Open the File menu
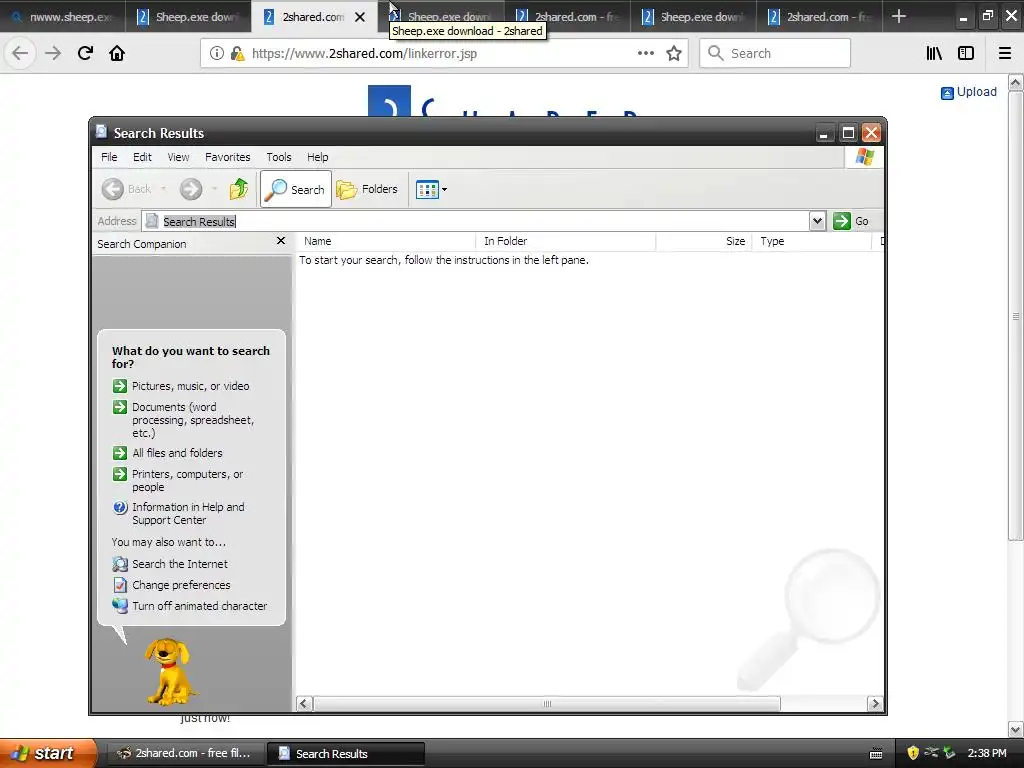 [109, 157]
